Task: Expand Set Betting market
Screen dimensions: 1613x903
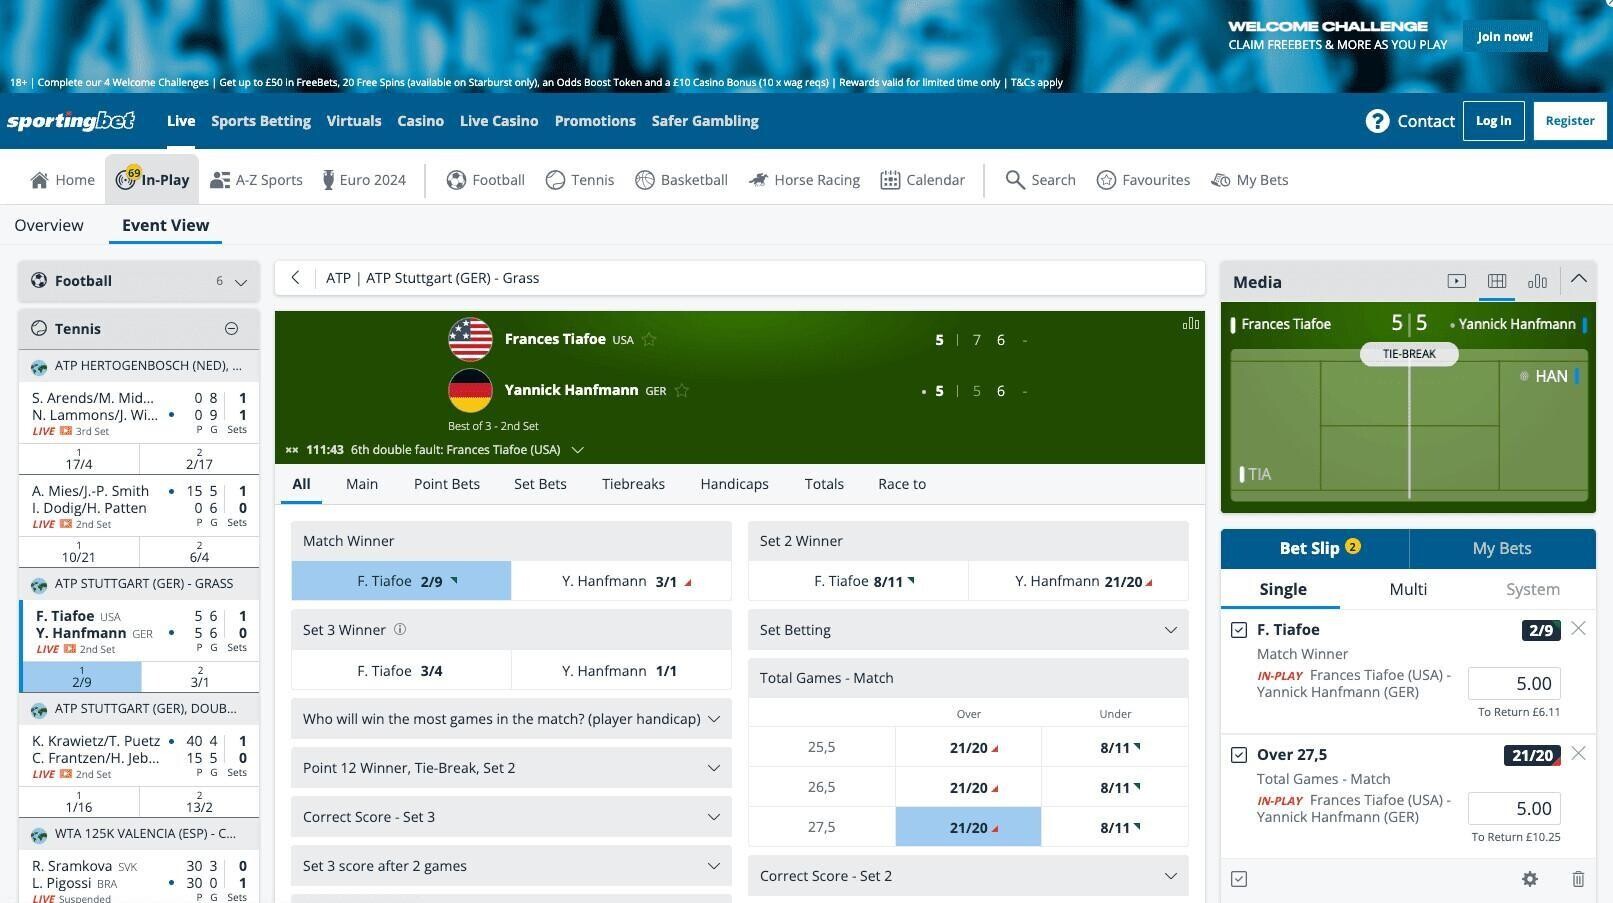Action: tap(968, 630)
